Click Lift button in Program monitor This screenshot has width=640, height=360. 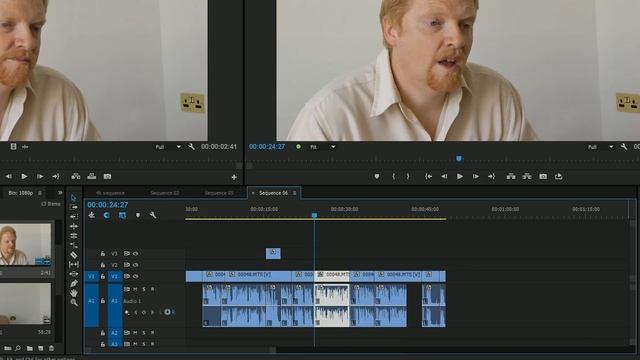coord(511,176)
